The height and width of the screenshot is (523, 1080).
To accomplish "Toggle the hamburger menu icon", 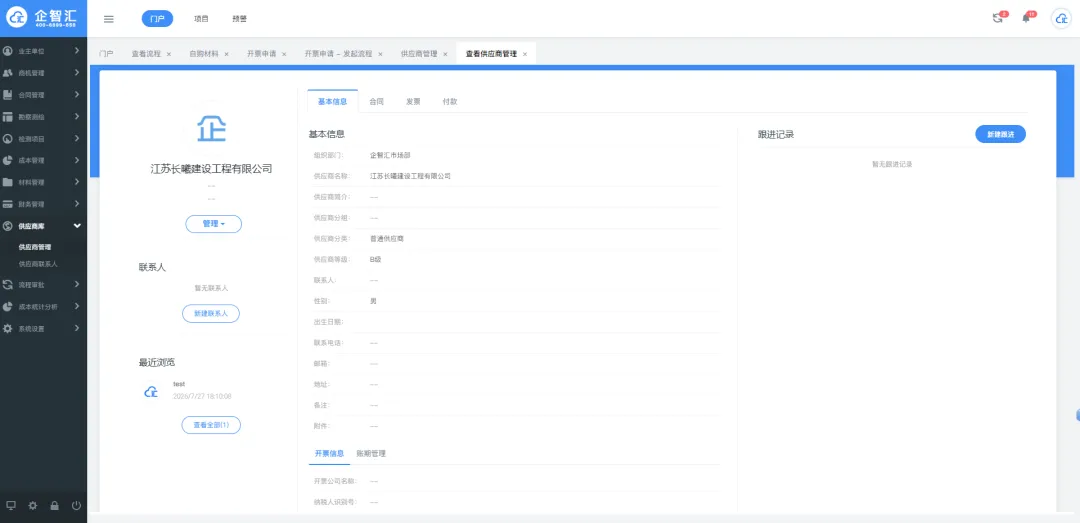I will [x=109, y=19].
